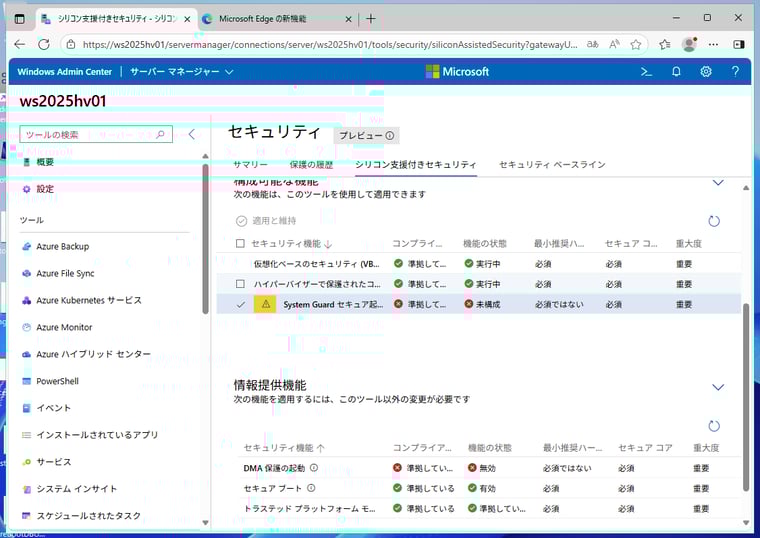Open help question mark icon
This screenshot has height=538, width=760.
(x=735, y=72)
